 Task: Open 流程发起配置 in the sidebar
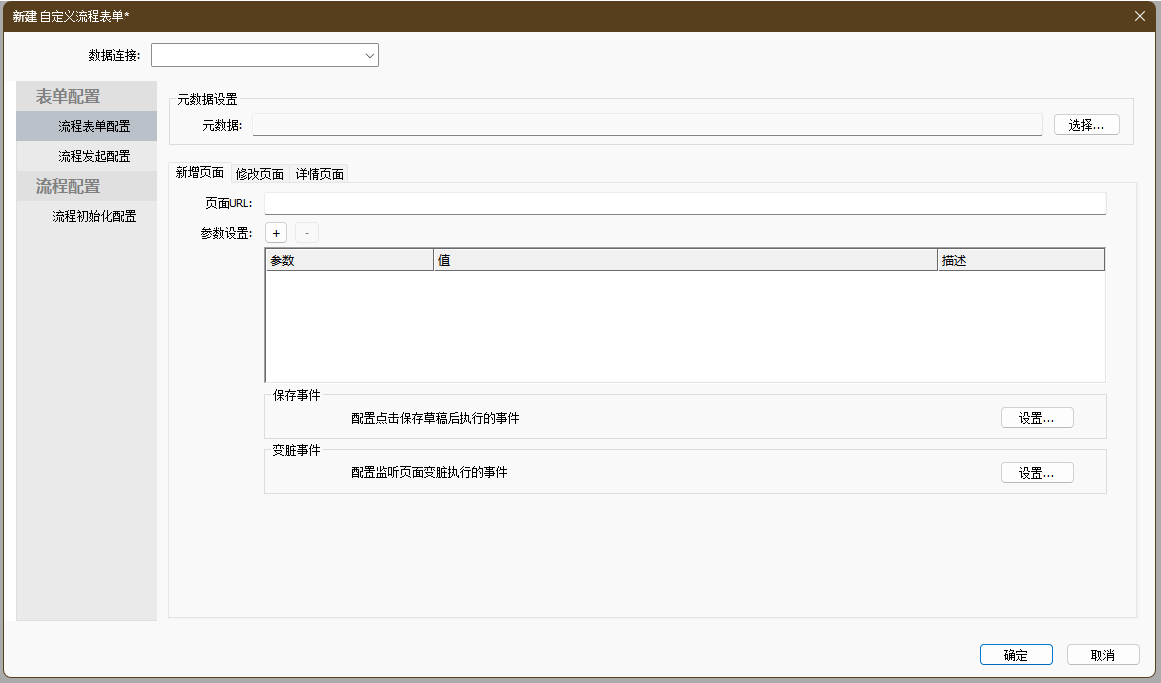click(x=94, y=156)
